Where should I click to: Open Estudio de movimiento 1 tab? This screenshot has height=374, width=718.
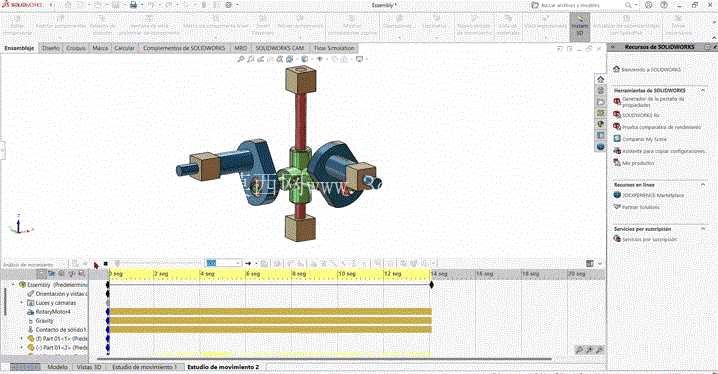145,367
